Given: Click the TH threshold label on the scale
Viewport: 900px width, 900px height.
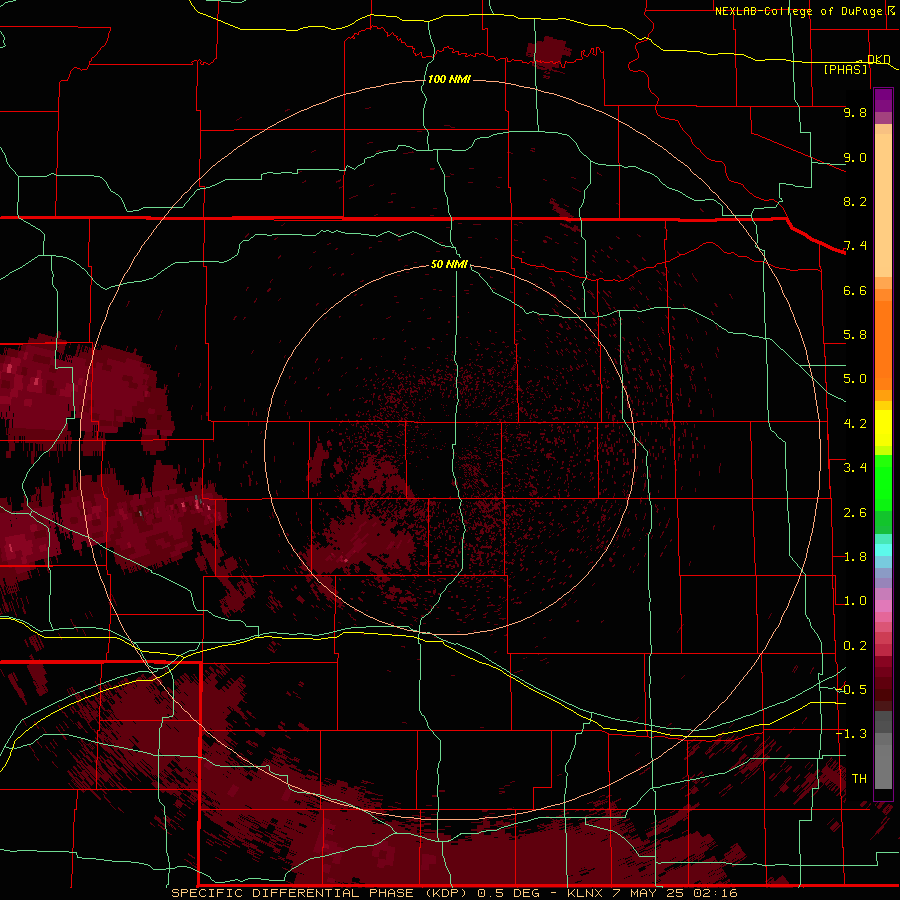Looking at the screenshot, I should [859, 779].
